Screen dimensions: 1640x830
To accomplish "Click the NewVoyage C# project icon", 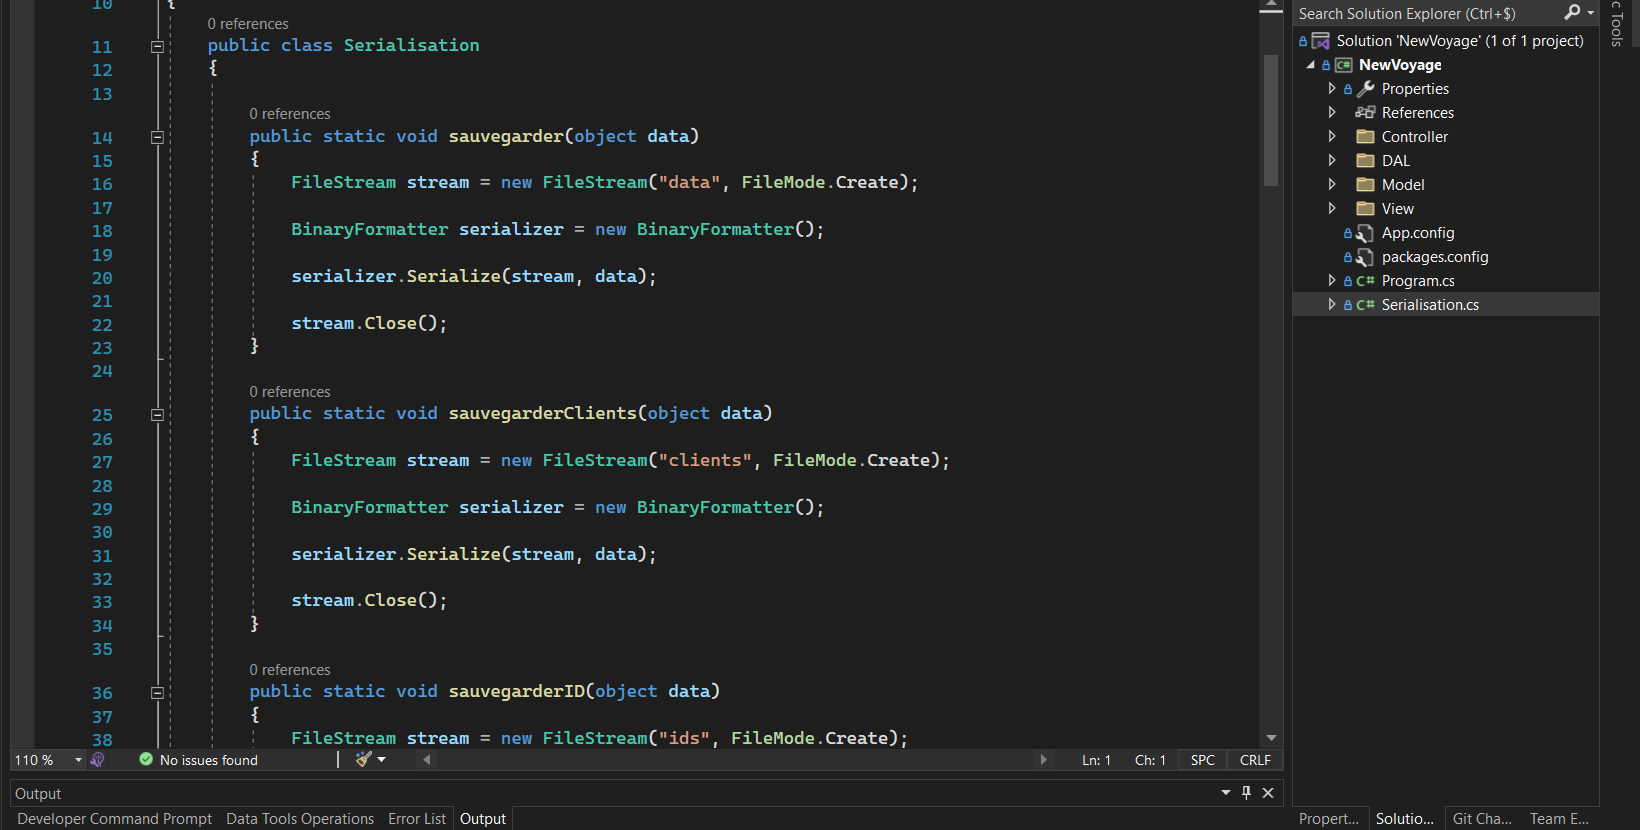I will pyautogui.click(x=1343, y=65).
